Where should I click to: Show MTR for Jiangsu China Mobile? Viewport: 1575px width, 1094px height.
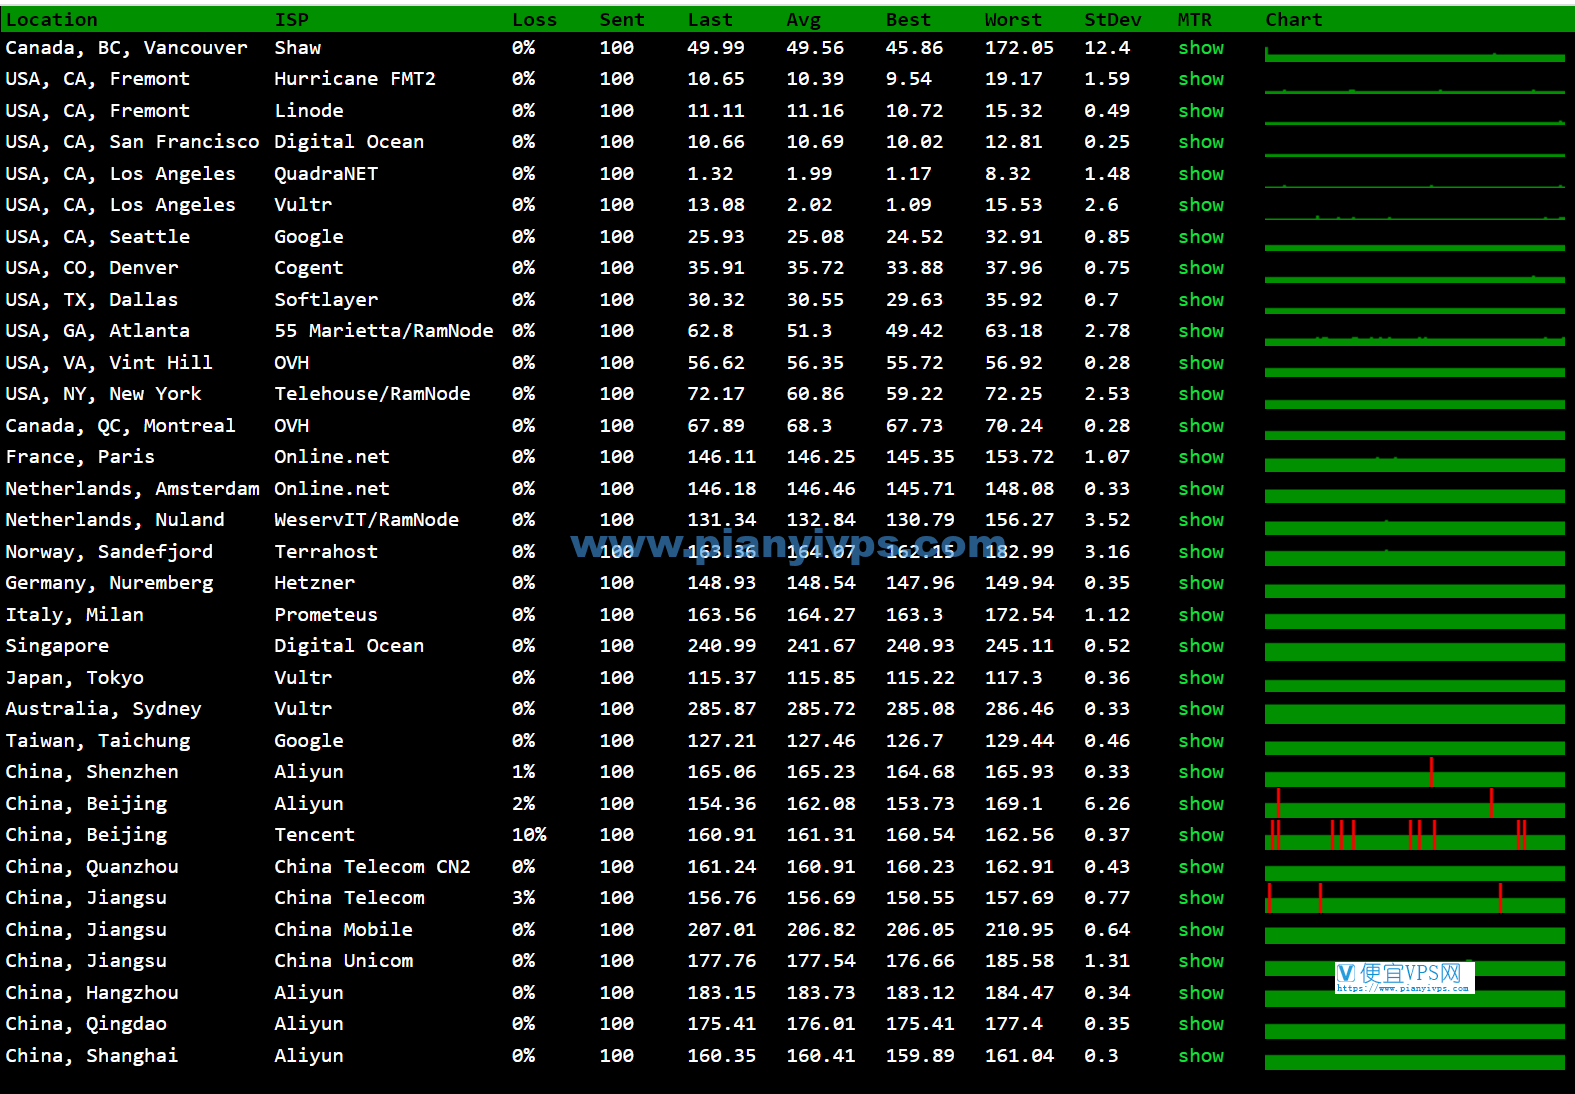(x=1200, y=930)
